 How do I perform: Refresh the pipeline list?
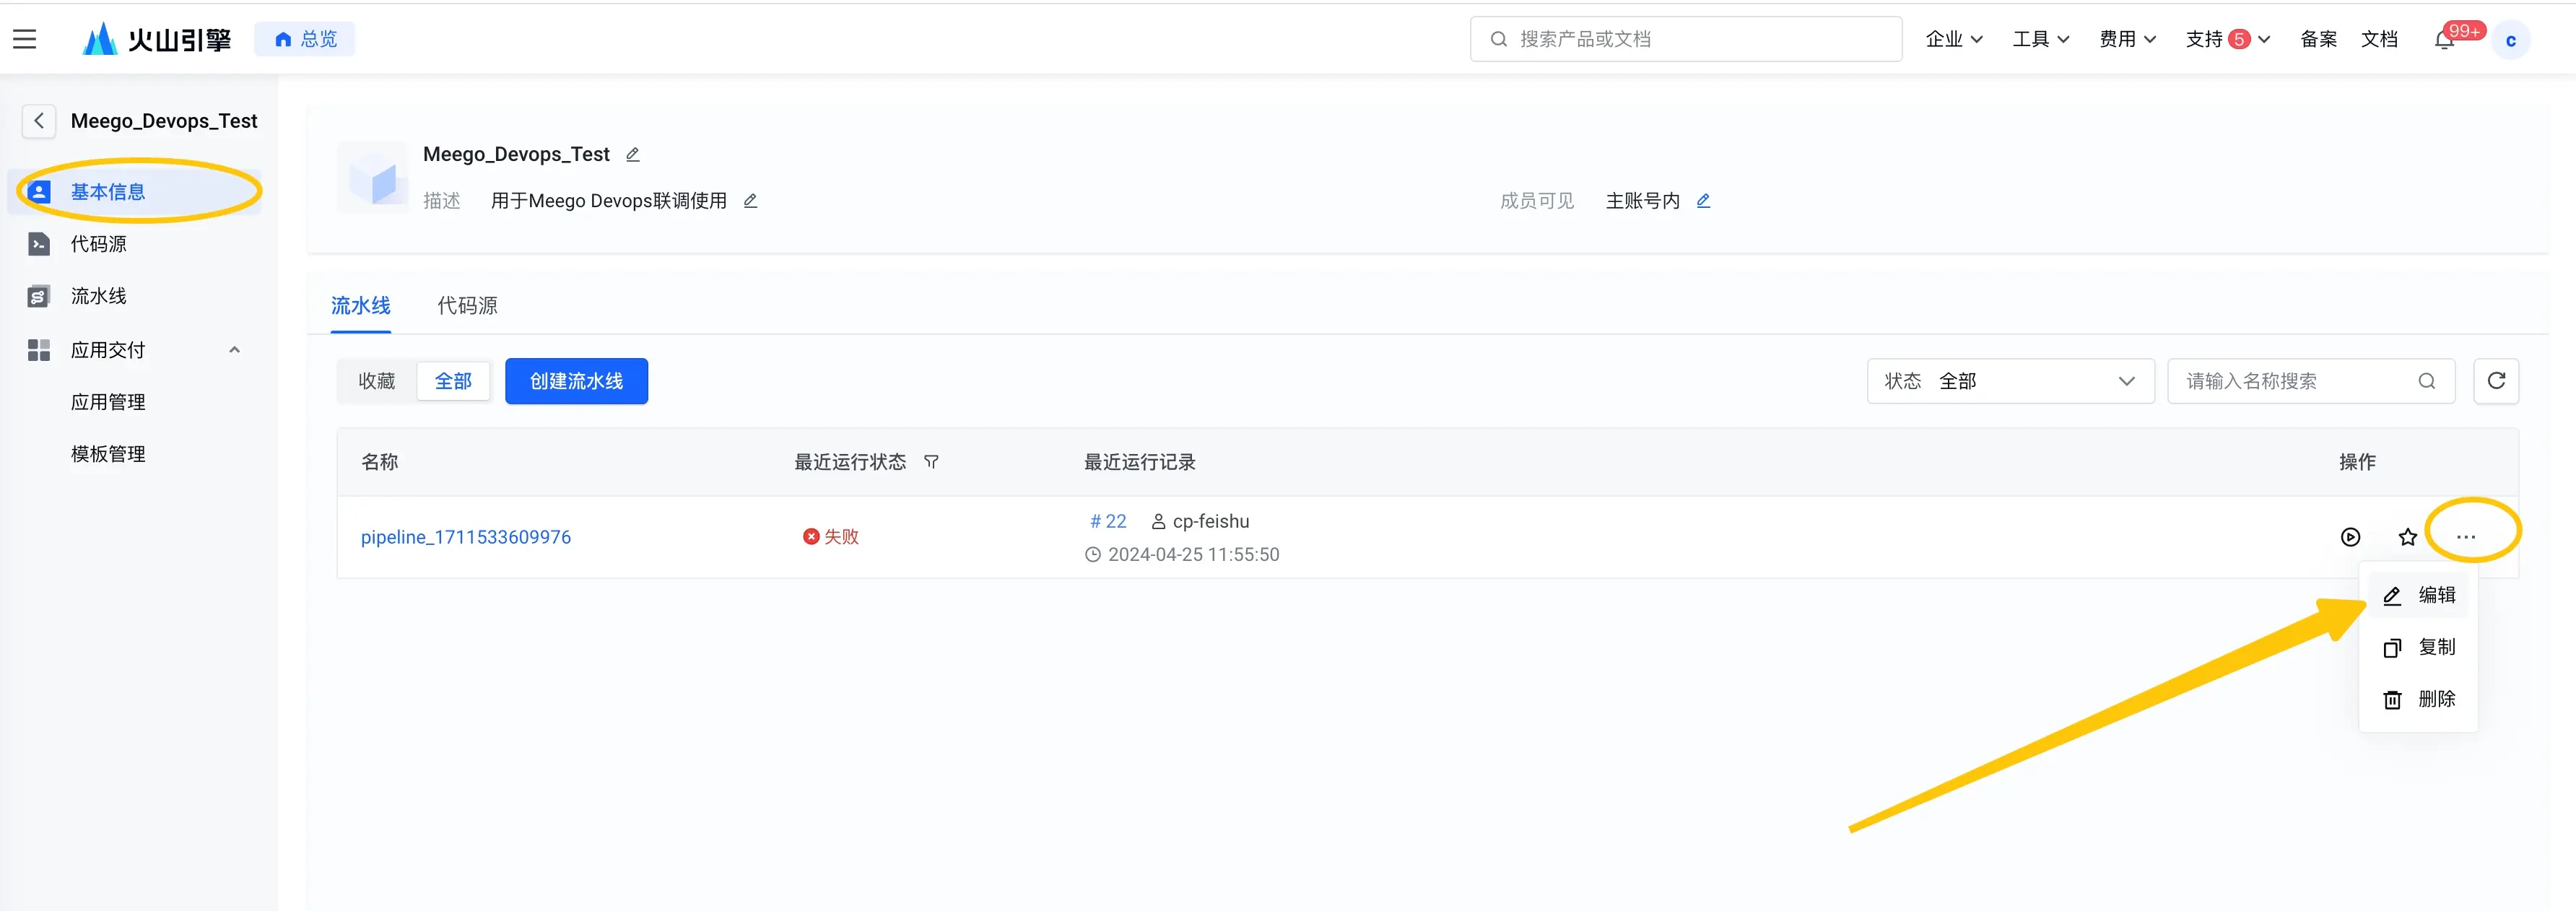[x=2496, y=381]
